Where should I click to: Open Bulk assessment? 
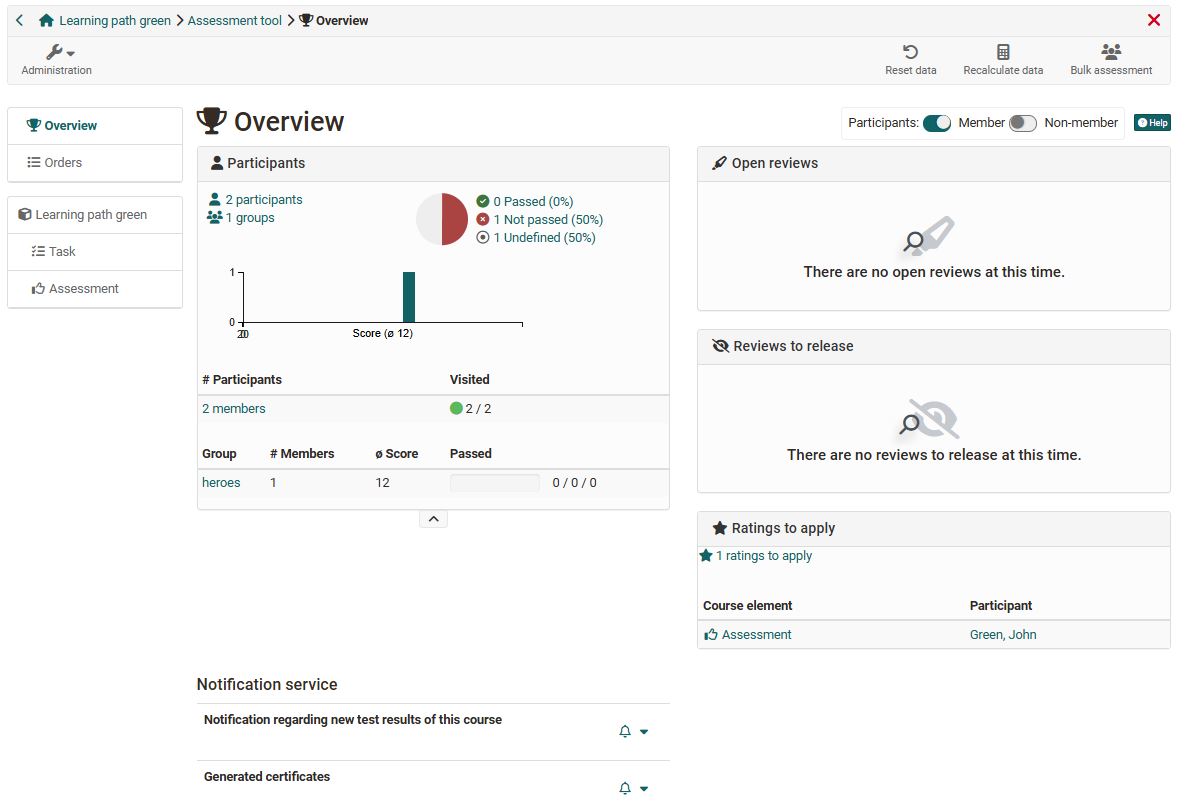(x=1110, y=58)
